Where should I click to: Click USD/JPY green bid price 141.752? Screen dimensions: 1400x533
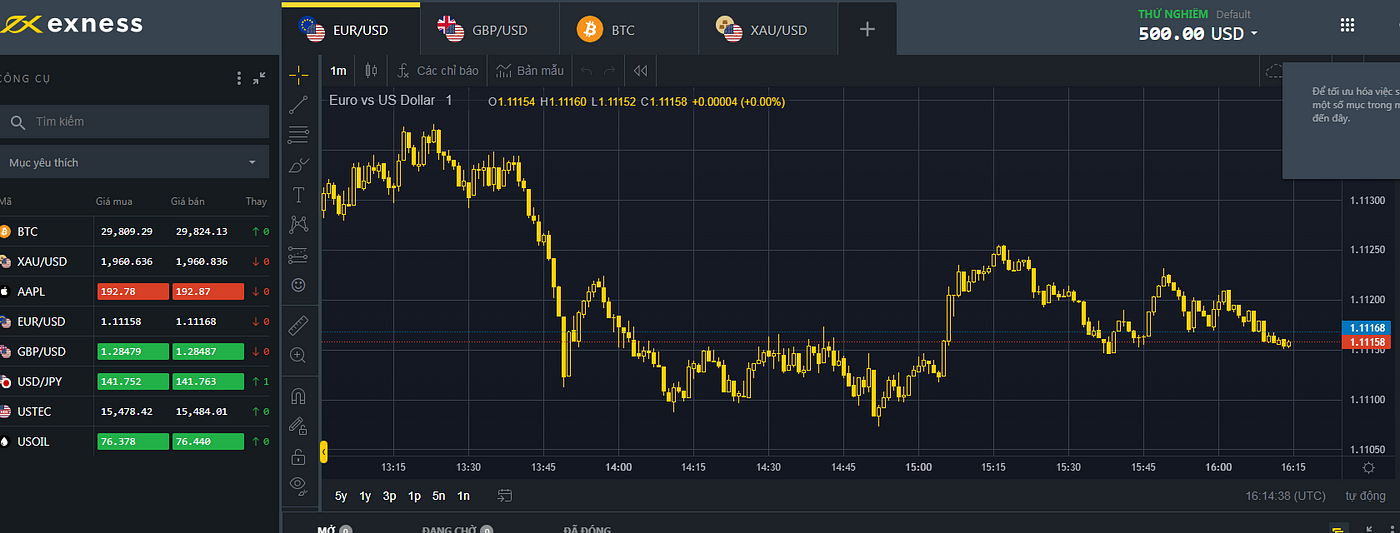click(133, 381)
